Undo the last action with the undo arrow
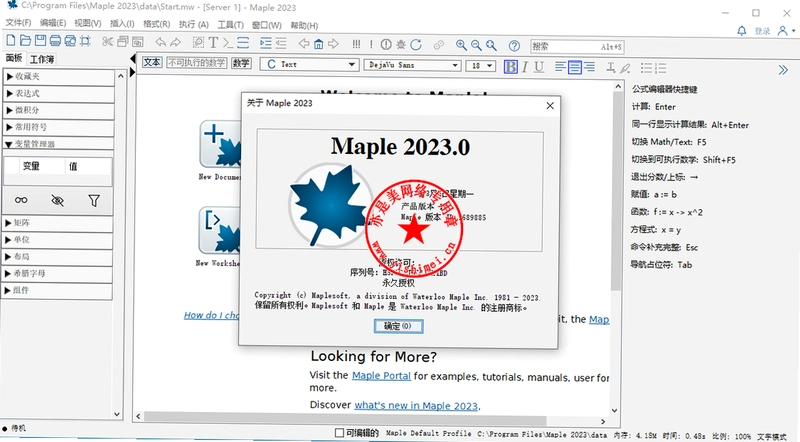The image size is (800, 442). tap(161, 42)
